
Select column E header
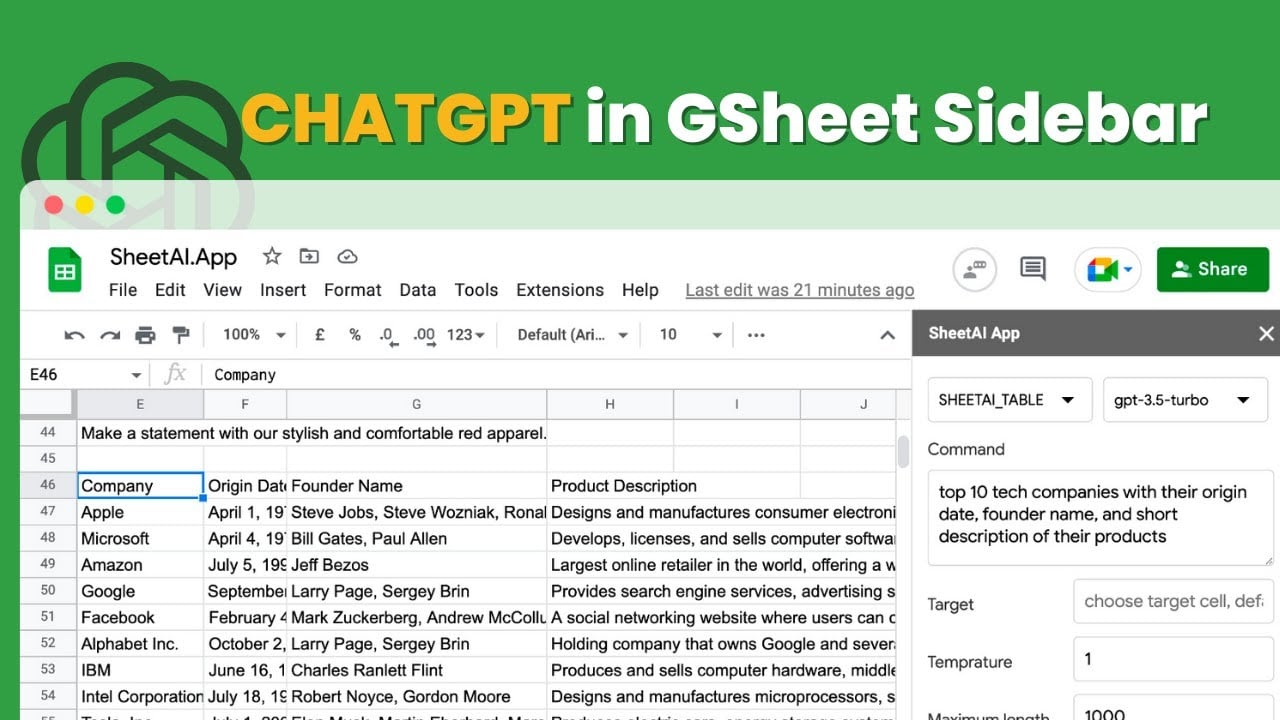[x=140, y=404]
